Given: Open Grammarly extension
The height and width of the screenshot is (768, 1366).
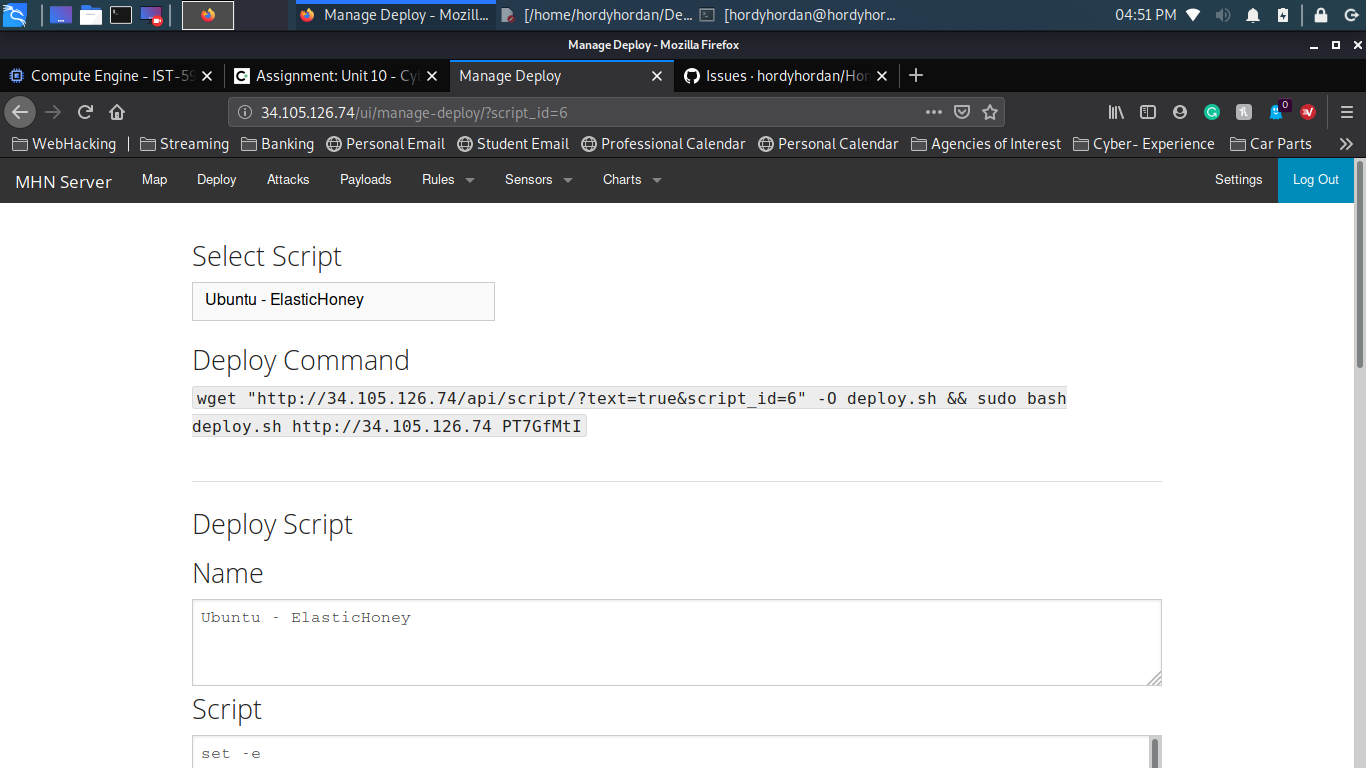Looking at the screenshot, I should (x=1212, y=112).
